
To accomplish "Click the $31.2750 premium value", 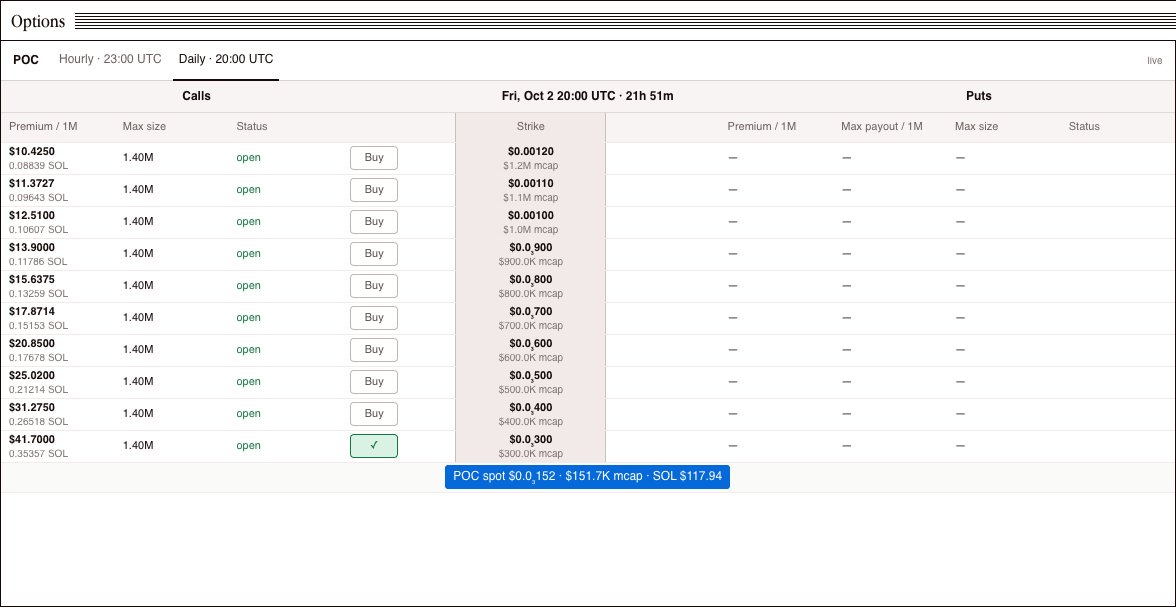I will [32, 407].
